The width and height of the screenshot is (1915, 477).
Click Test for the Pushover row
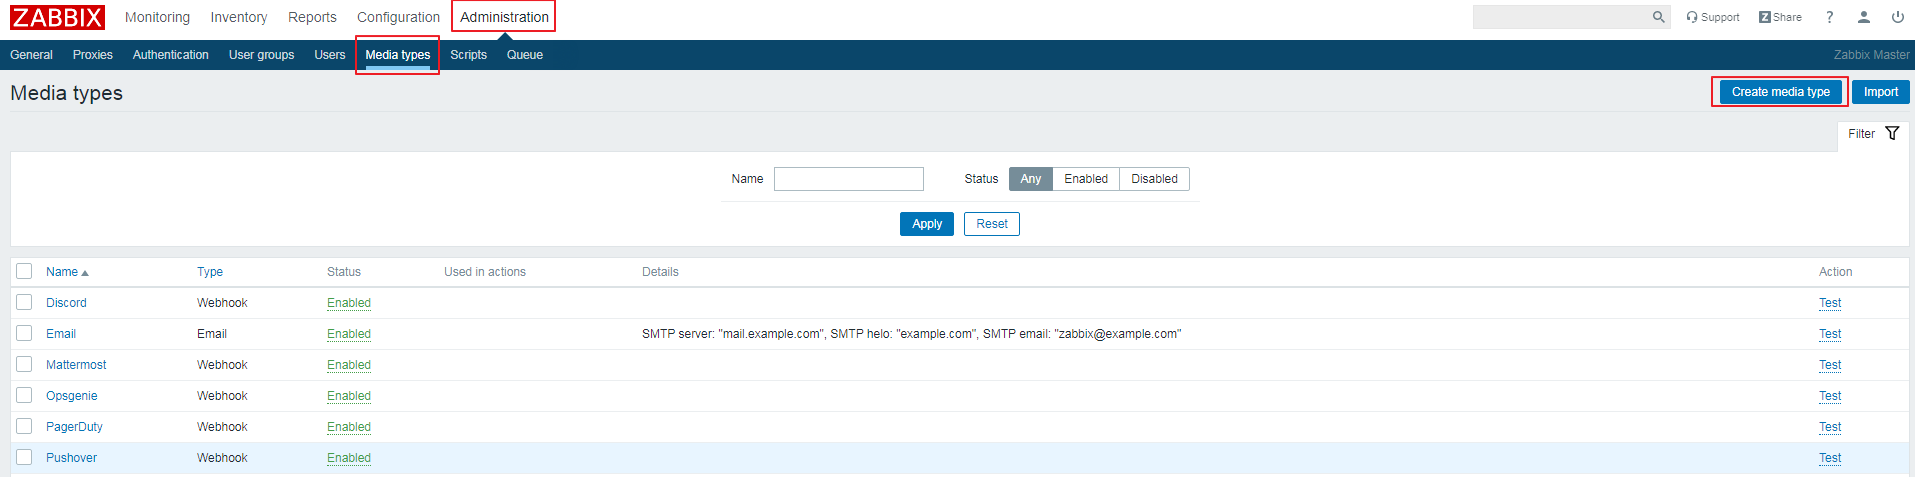tap(1830, 458)
